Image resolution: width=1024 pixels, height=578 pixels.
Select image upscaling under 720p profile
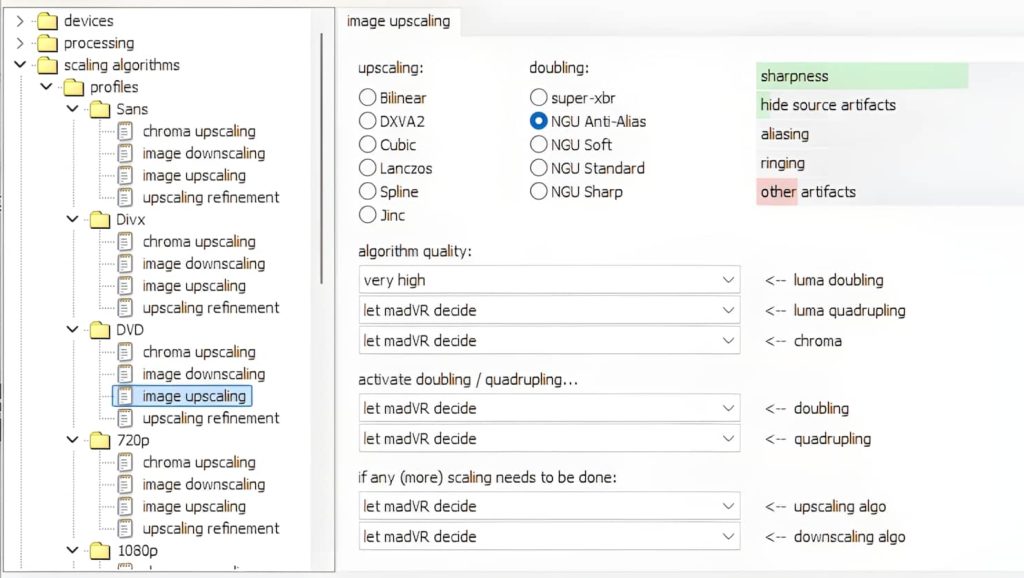pos(193,506)
